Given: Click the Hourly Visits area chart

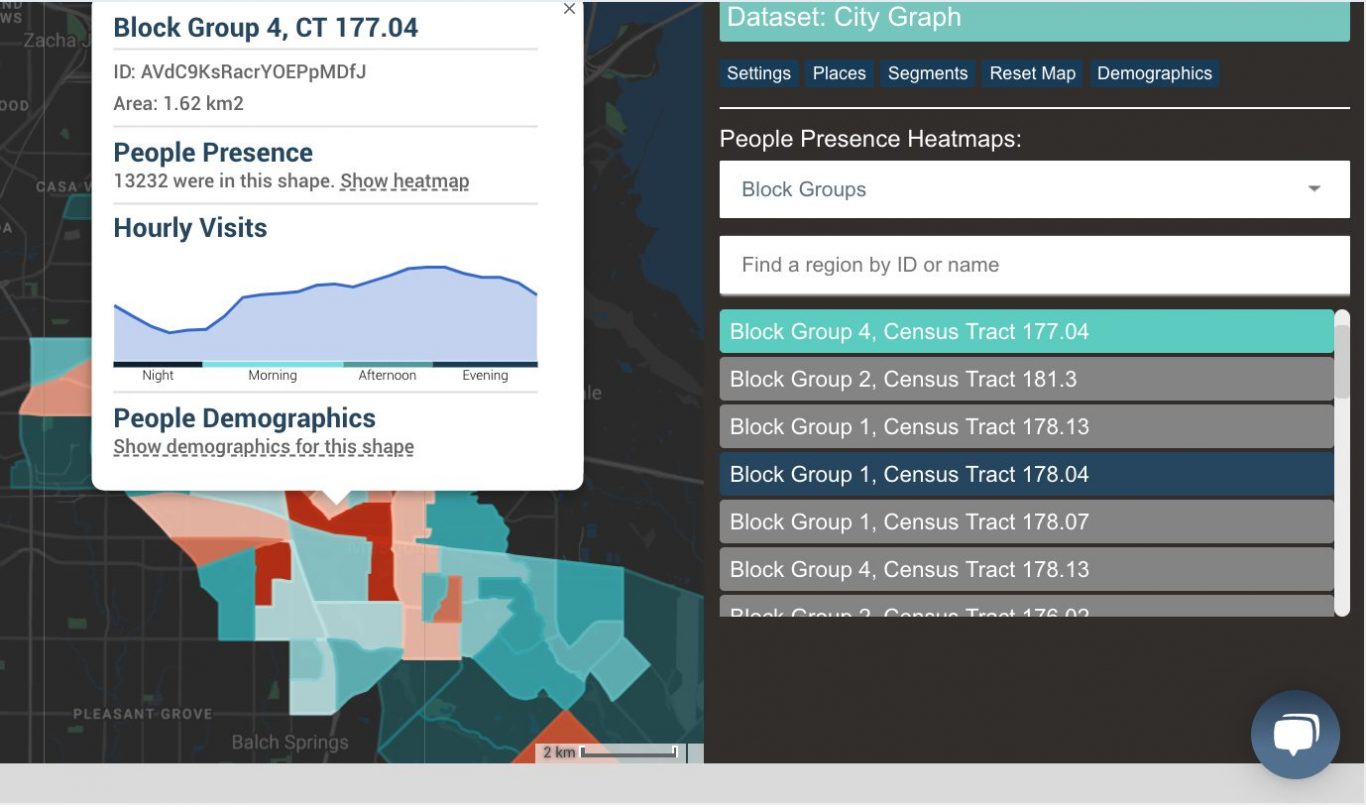Looking at the screenshot, I should [325, 313].
